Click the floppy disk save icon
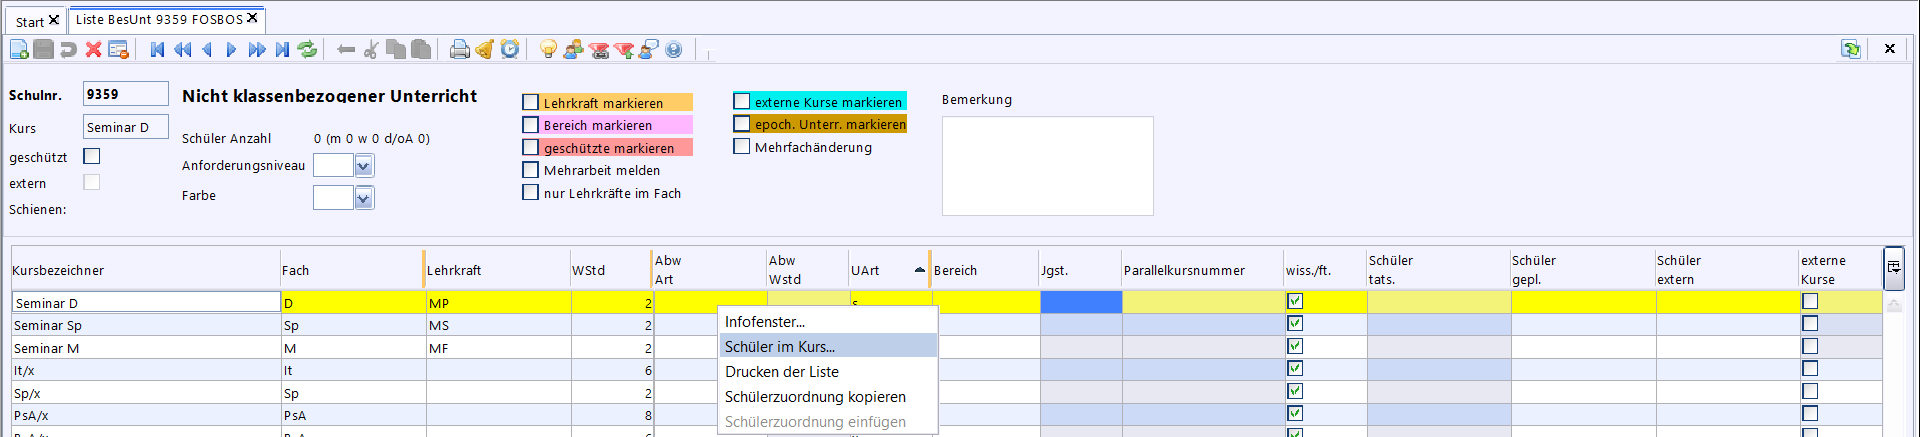1920x437 pixels. coord(44,49)
